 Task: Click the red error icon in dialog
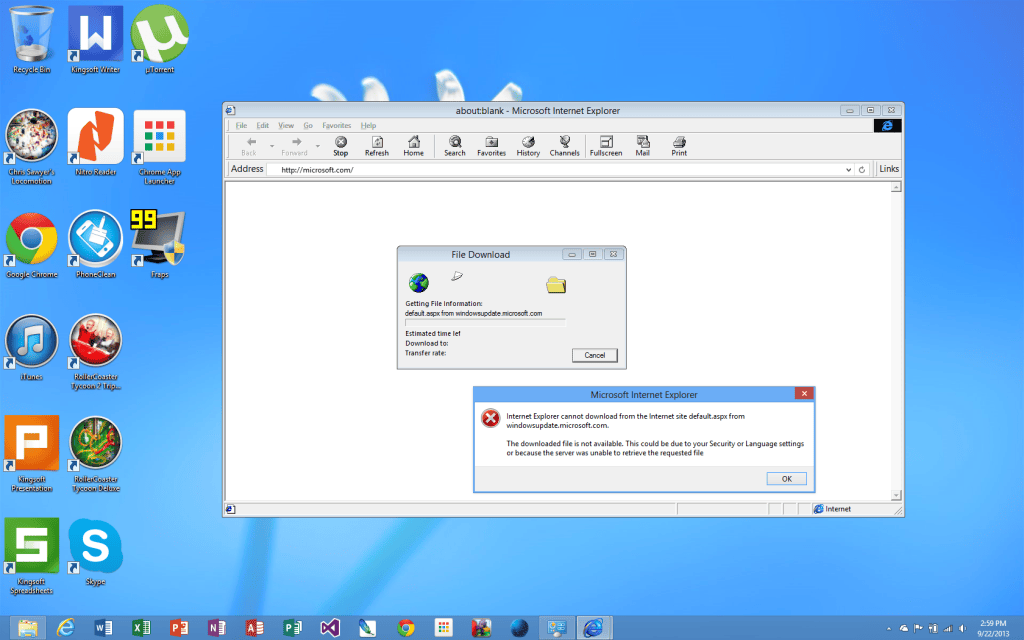490,418
